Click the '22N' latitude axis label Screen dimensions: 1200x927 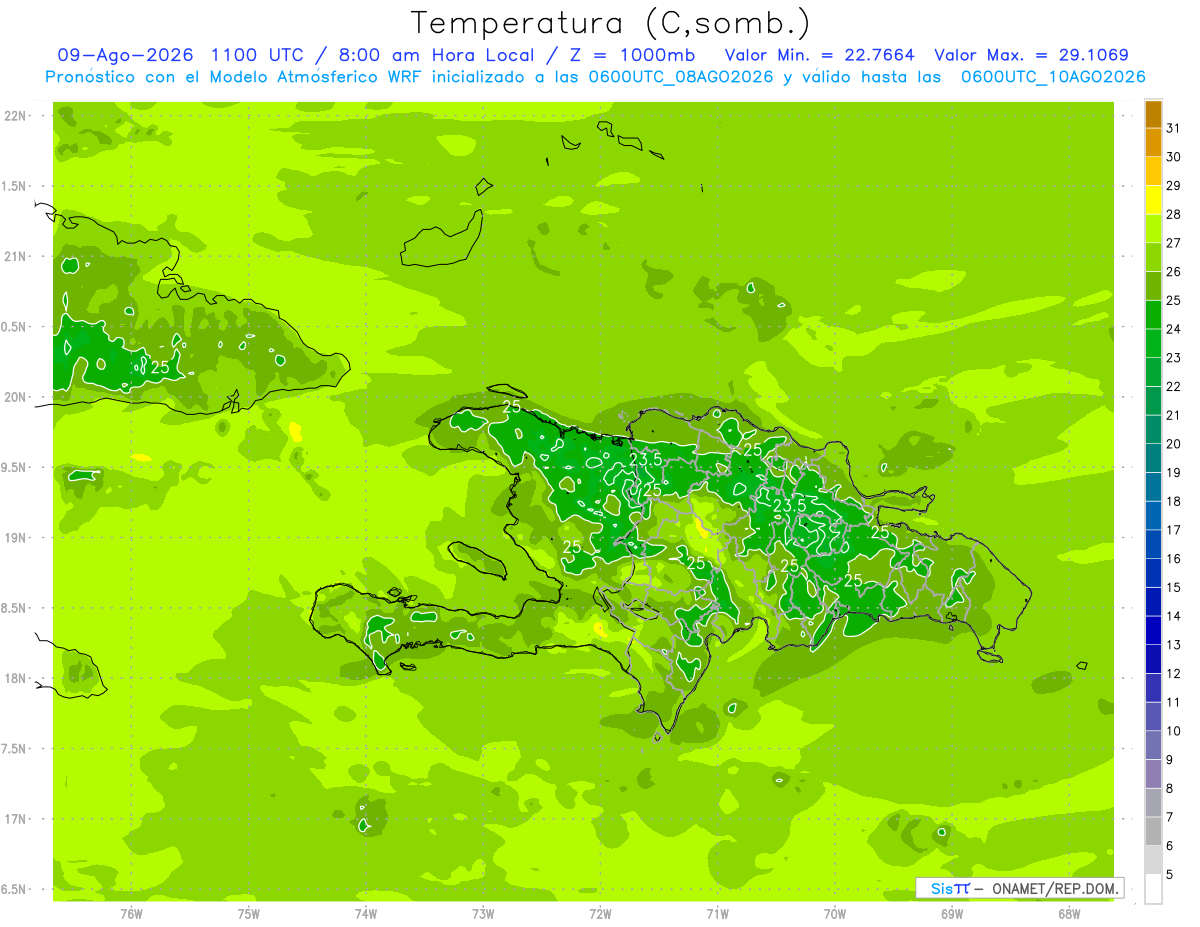pos(15,116)
